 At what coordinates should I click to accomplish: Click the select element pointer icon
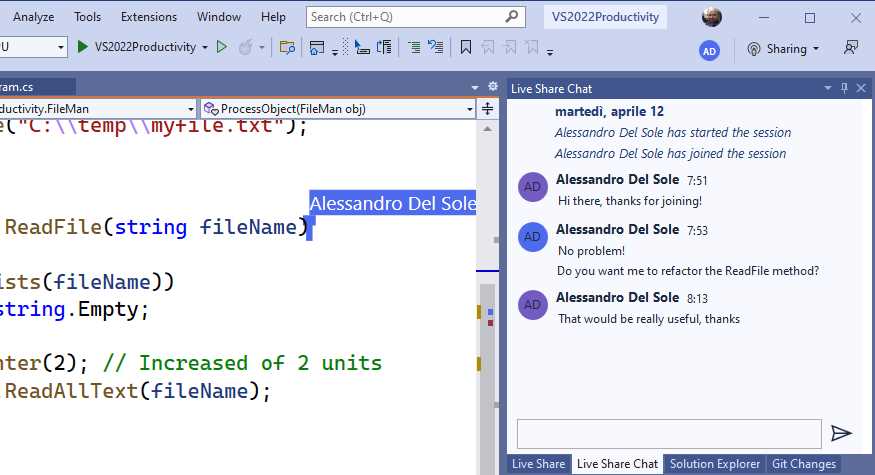(x=362, y=47)
